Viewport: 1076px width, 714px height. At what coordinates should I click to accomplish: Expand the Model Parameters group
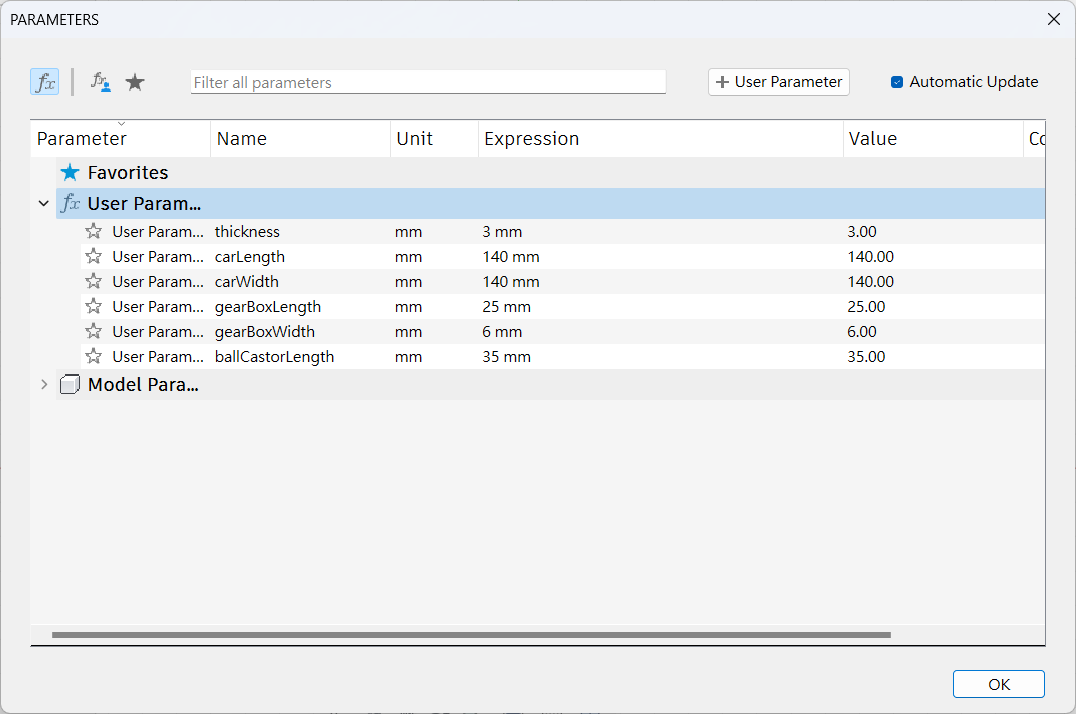point(43,385)
